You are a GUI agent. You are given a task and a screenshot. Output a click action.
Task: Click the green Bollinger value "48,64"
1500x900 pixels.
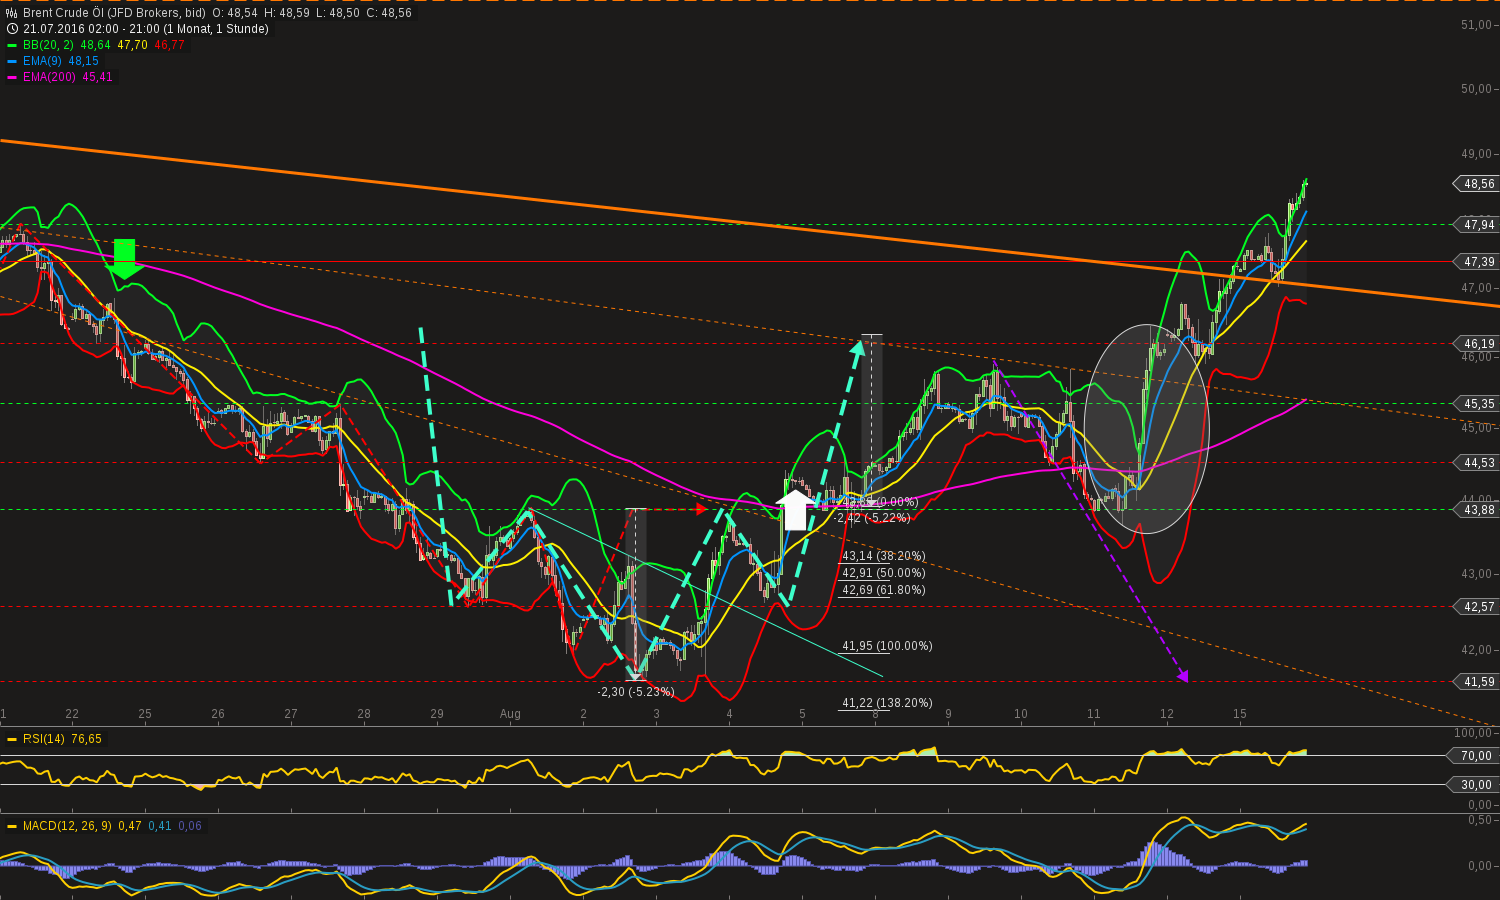95,45
